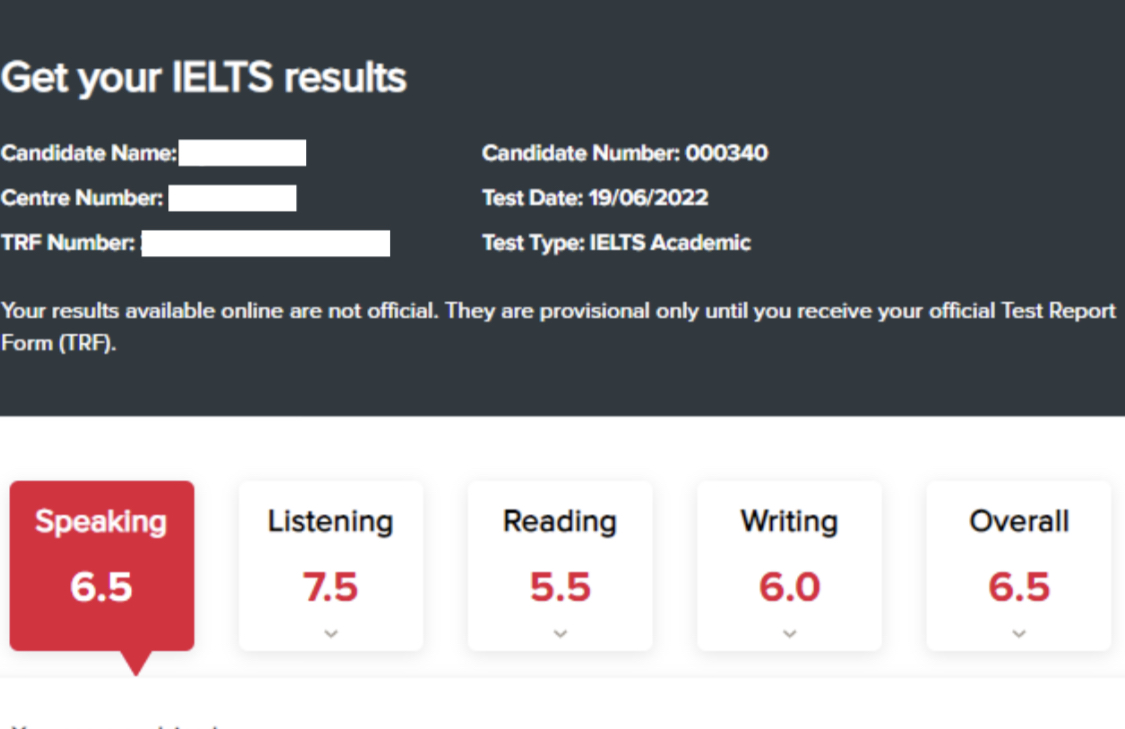The image size is (1125, 729).
Task: Expand the chevron under Overall 6.5
Action: click(1019, 634)
